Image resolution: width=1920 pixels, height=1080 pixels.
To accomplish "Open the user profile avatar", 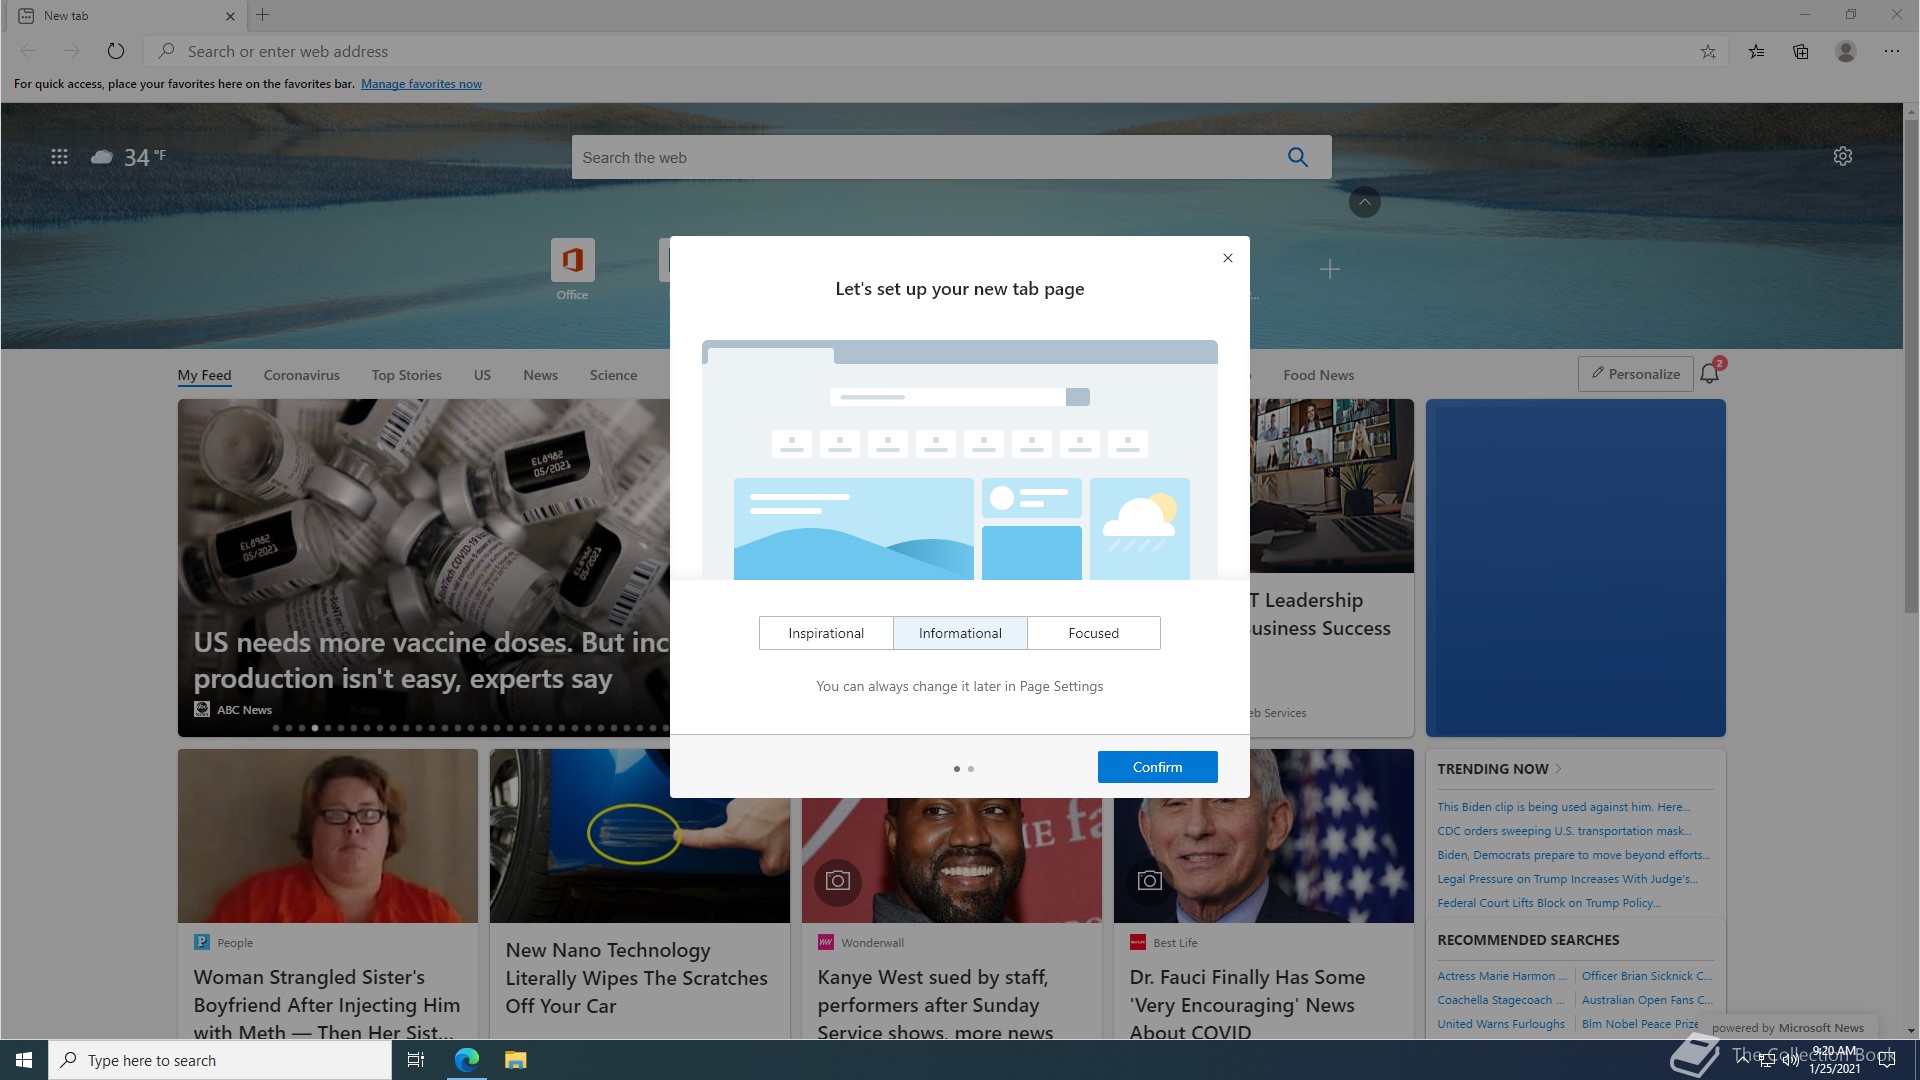I will click(x=1846, y=51).
